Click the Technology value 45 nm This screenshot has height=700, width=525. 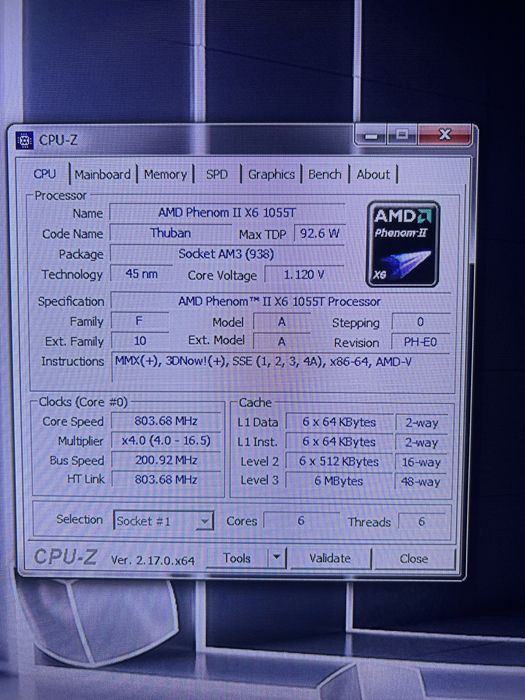coord(142,274)
